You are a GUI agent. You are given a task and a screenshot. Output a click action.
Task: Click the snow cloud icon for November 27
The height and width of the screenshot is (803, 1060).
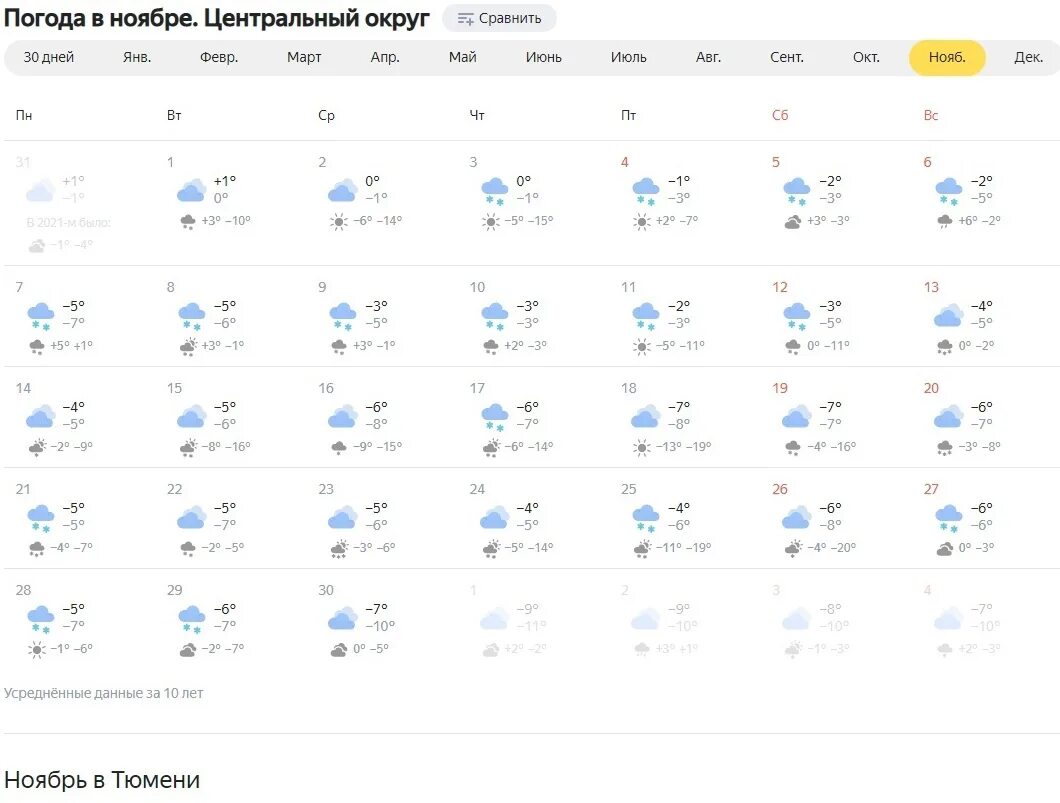tap(948, 519)
